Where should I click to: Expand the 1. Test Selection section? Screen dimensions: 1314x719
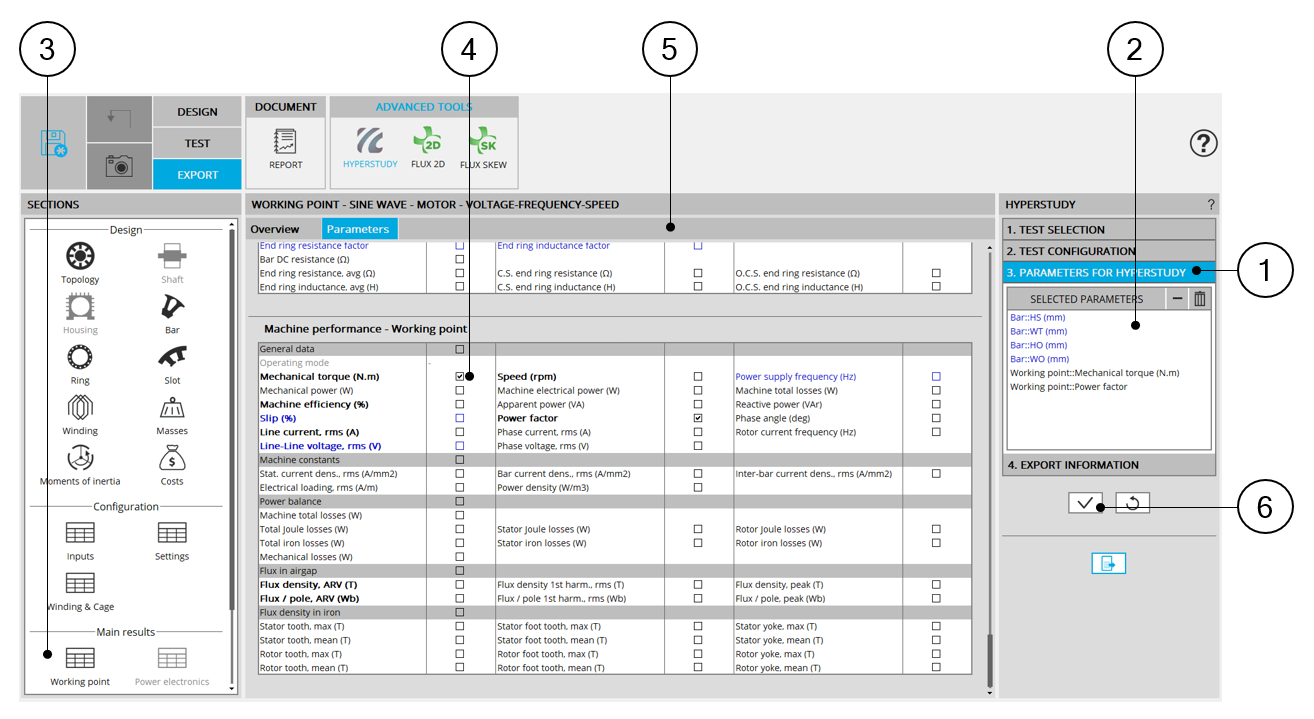pos(1108,230)
